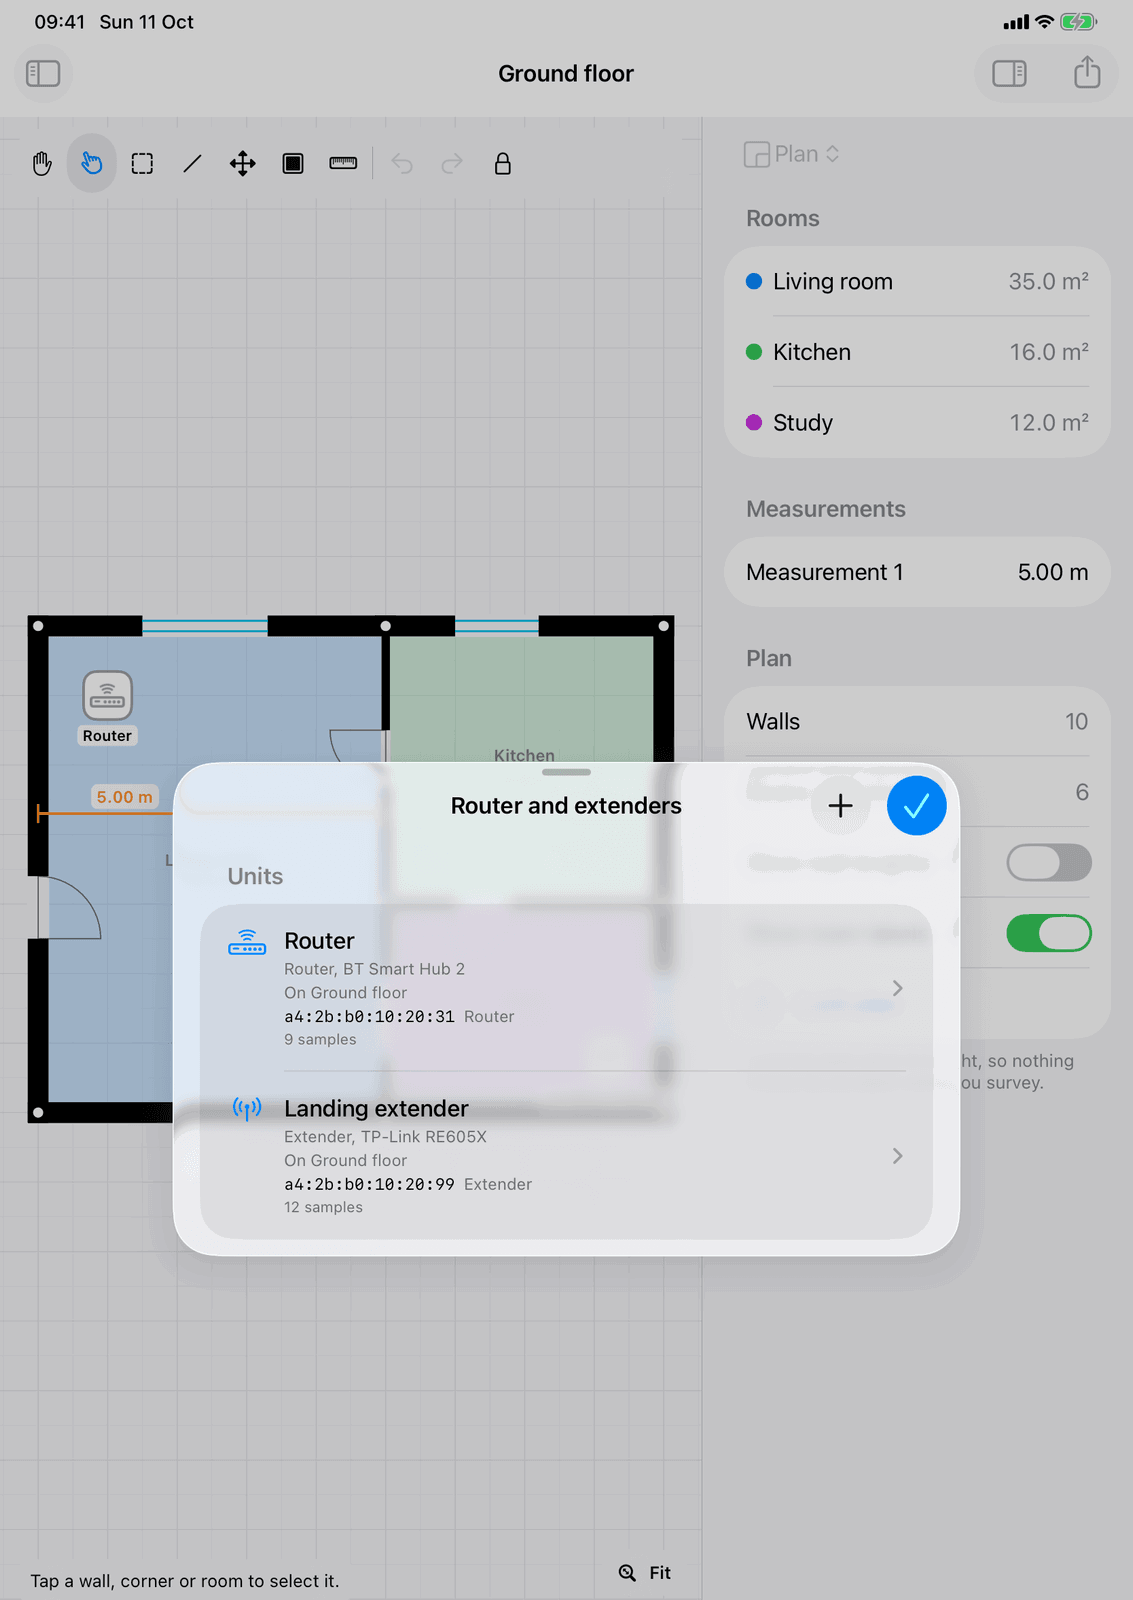This screenshot has height=1600, width=1133.
Task: Select the wall line drawing tool
Action: point(192,163)
